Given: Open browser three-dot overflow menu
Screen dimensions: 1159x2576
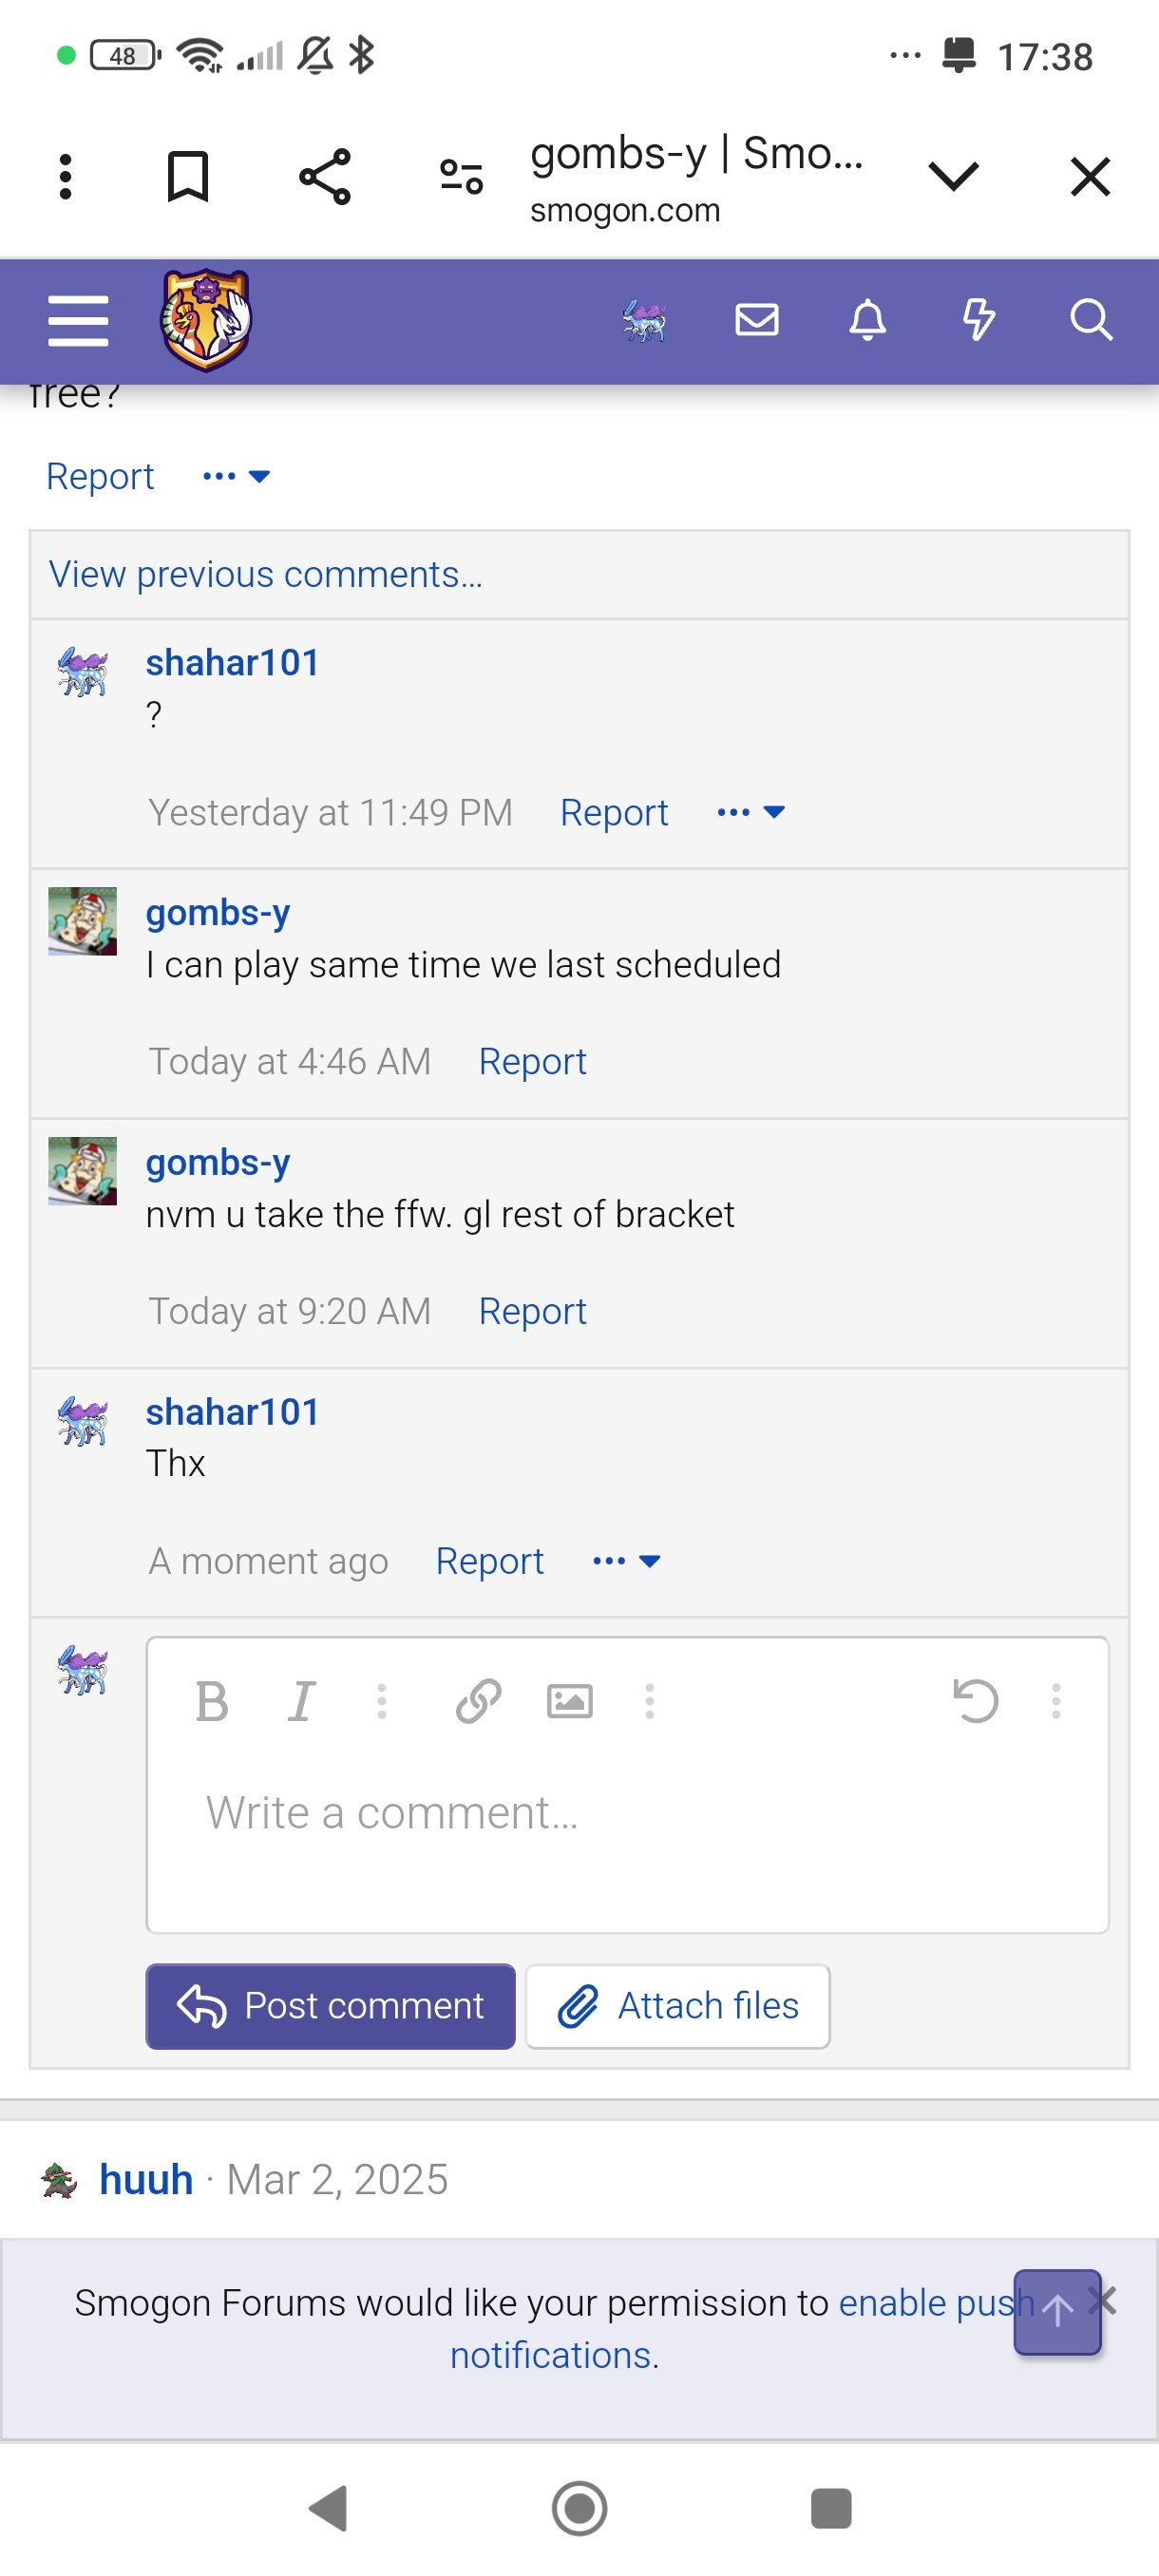Looking at the screenshot, I should click(x=66, y=177).
